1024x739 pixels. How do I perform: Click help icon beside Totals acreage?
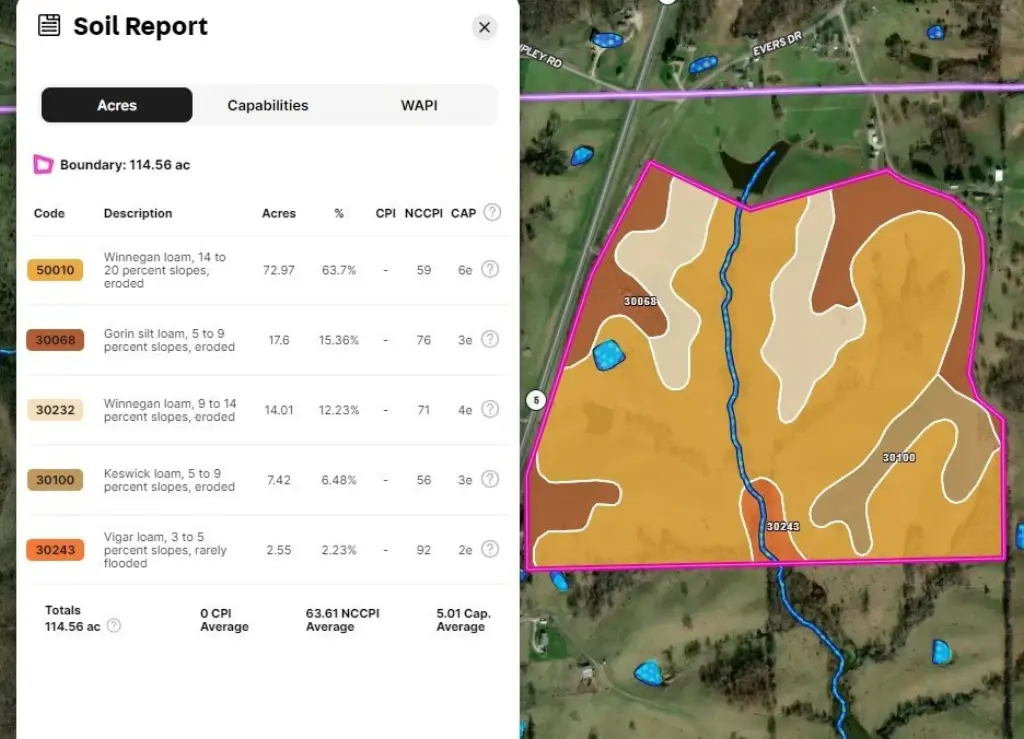(114, 626)
